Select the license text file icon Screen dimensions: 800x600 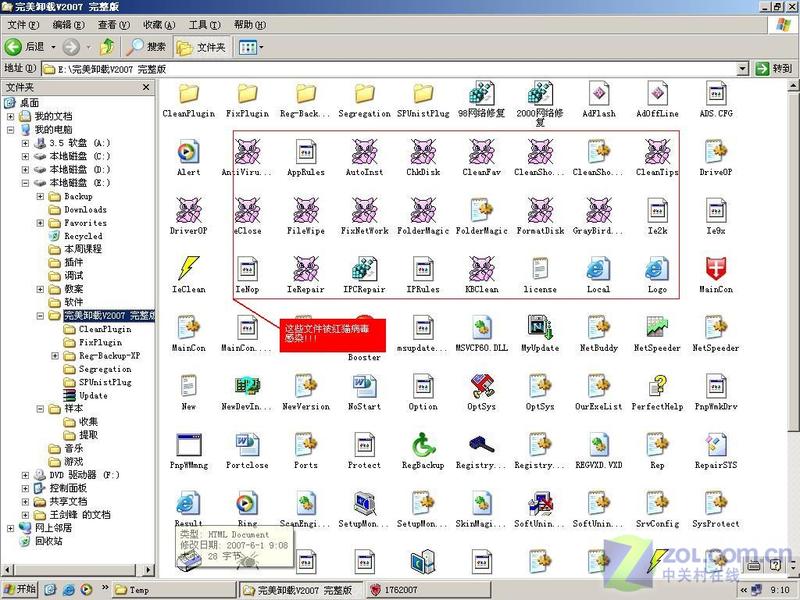click(540, 269)
